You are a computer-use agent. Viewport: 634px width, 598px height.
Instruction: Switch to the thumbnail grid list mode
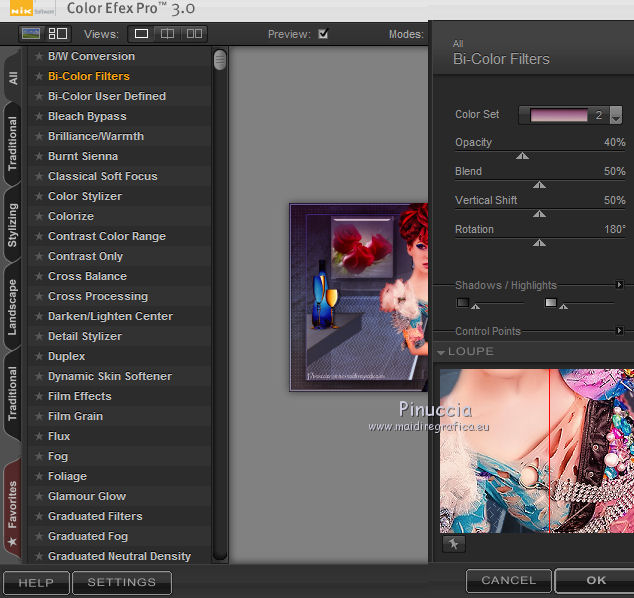[58, 33]
